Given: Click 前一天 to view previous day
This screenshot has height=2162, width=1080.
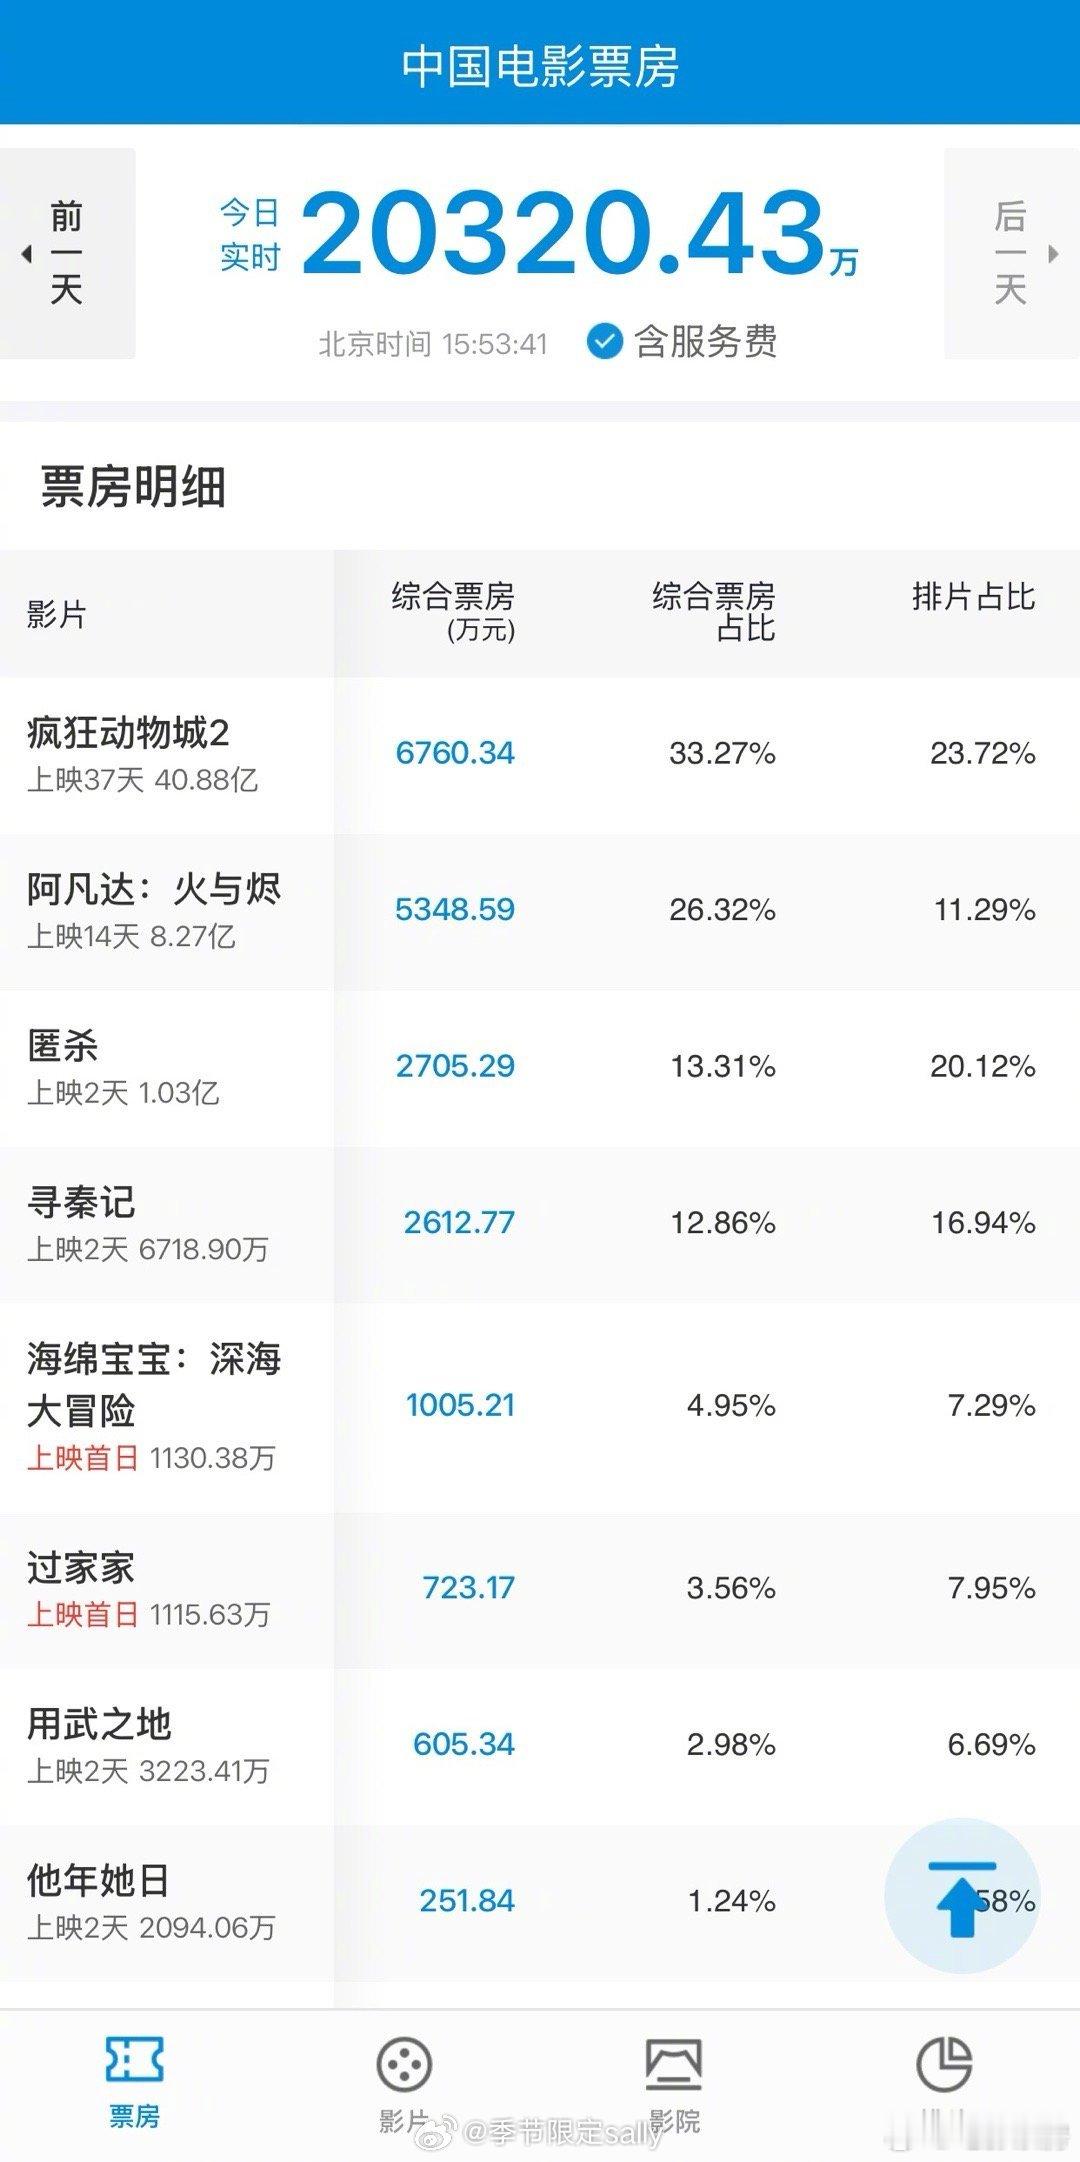Looking at the screenshot, I should click(x=65, y=250).
